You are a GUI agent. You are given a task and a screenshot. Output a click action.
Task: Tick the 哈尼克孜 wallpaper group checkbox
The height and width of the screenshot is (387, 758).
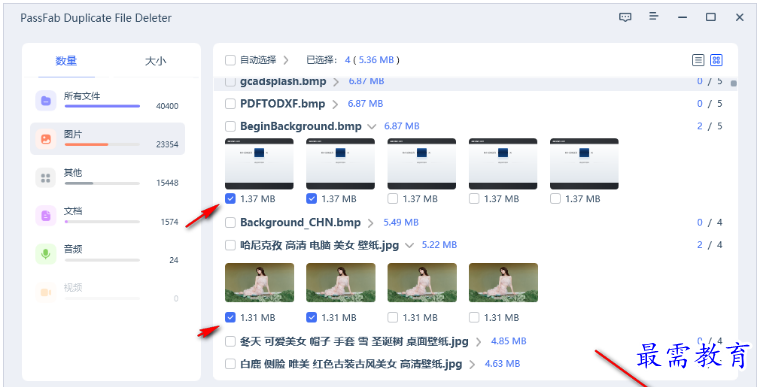pos(231,245)
